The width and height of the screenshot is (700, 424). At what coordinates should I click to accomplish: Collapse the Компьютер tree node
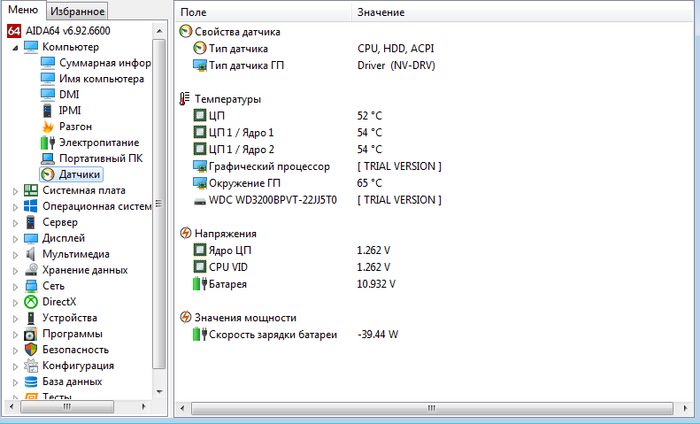pos(15,47)
